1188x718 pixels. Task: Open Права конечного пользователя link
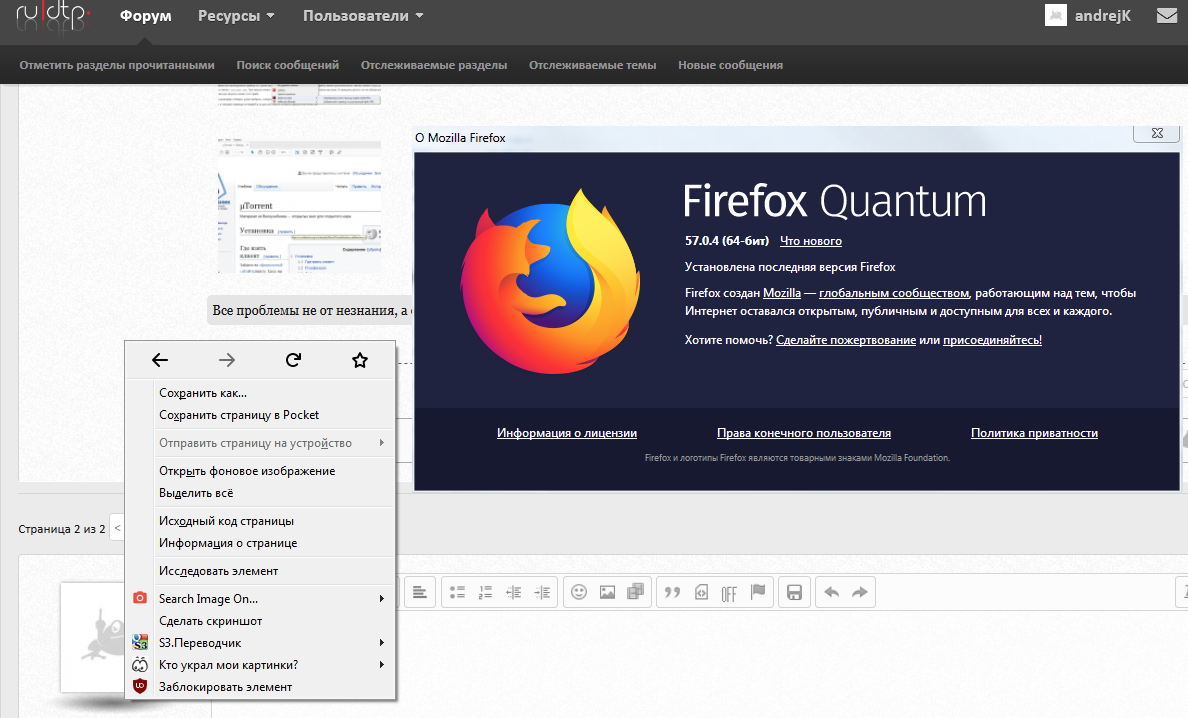click(804, 432)
